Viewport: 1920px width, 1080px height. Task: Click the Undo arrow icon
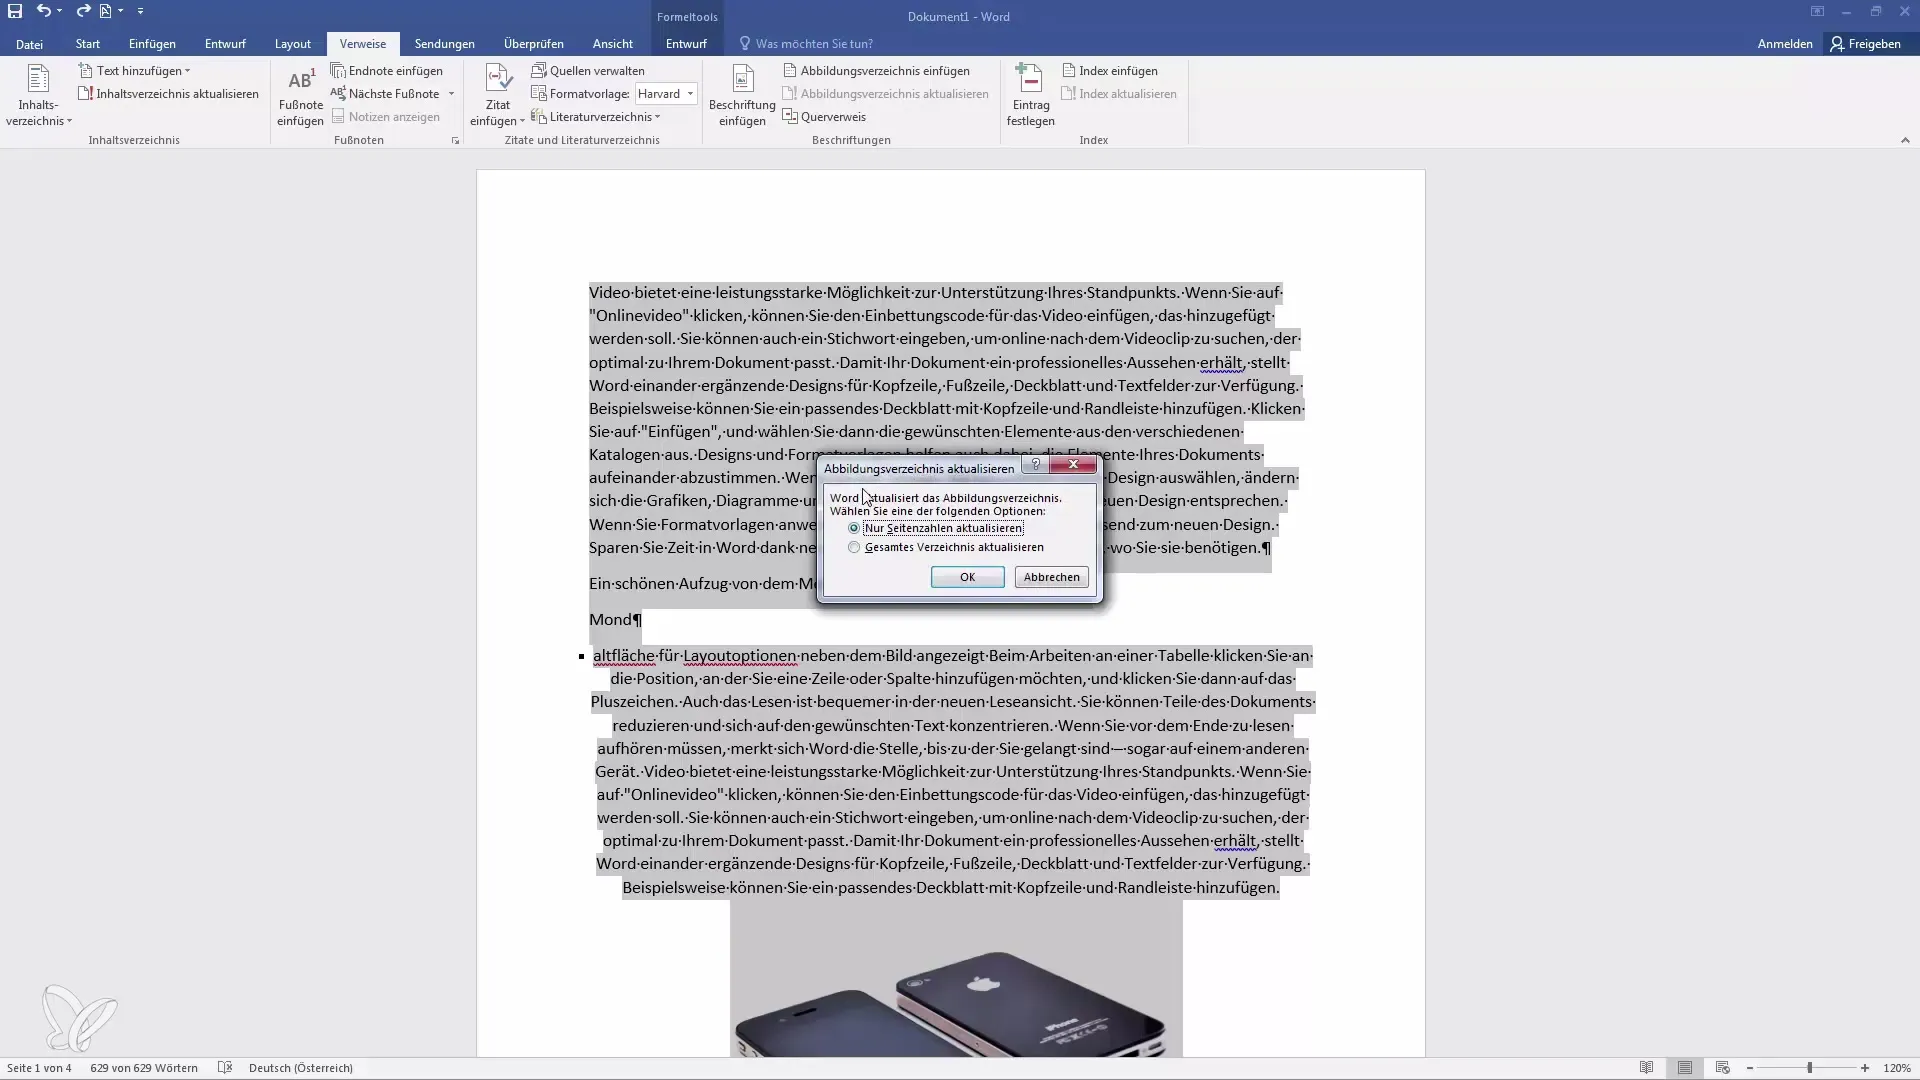(x=44, y=11)
